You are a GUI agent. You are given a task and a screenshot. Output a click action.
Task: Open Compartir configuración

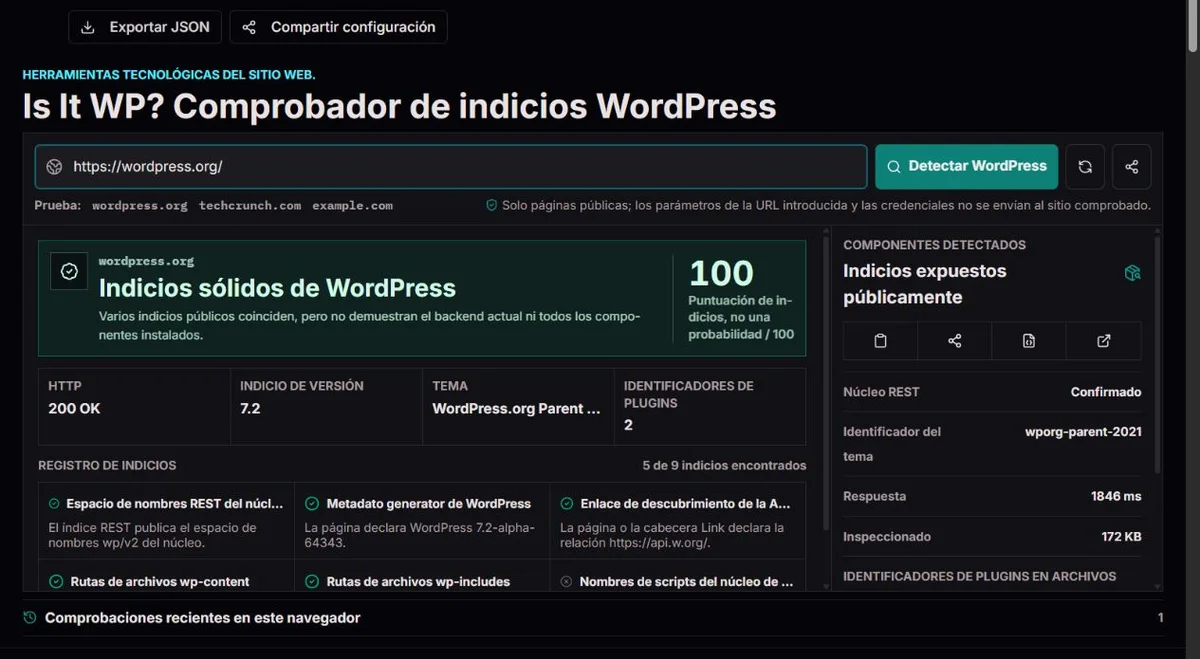(338, 27)
